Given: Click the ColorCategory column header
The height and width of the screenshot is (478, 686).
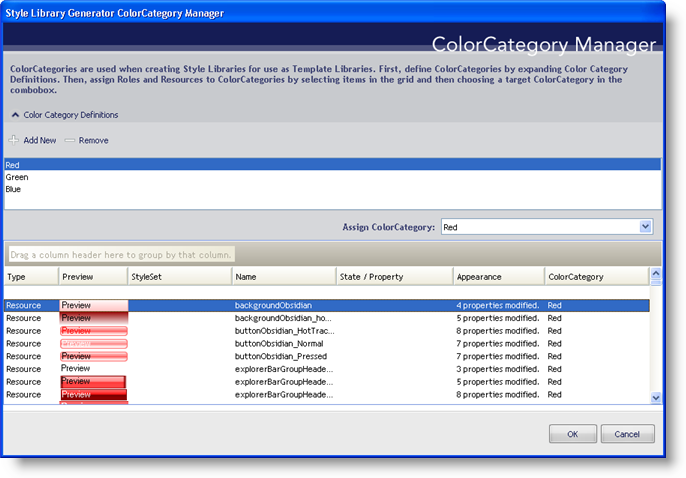Looking at the screenshot, I should pyautogui.click(x=595, y=276).
